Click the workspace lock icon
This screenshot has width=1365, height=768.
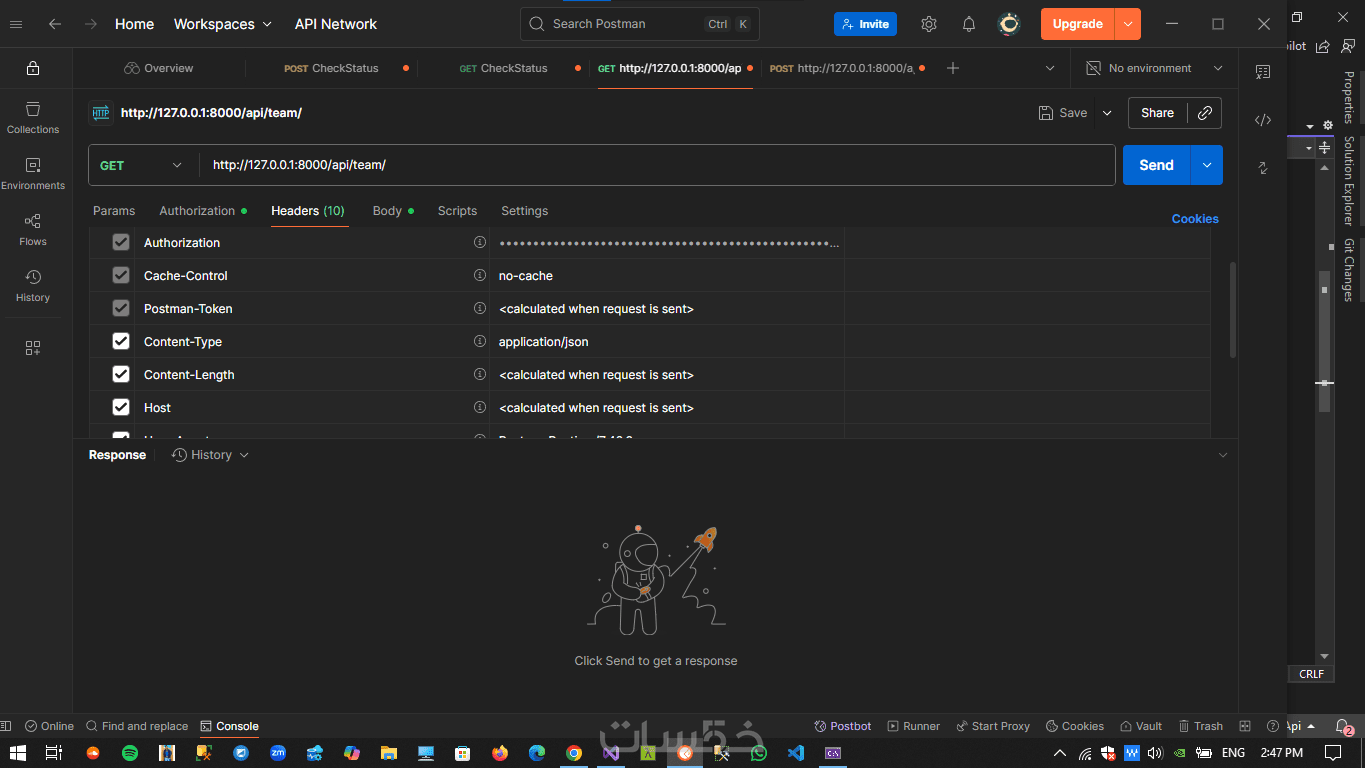33,68
